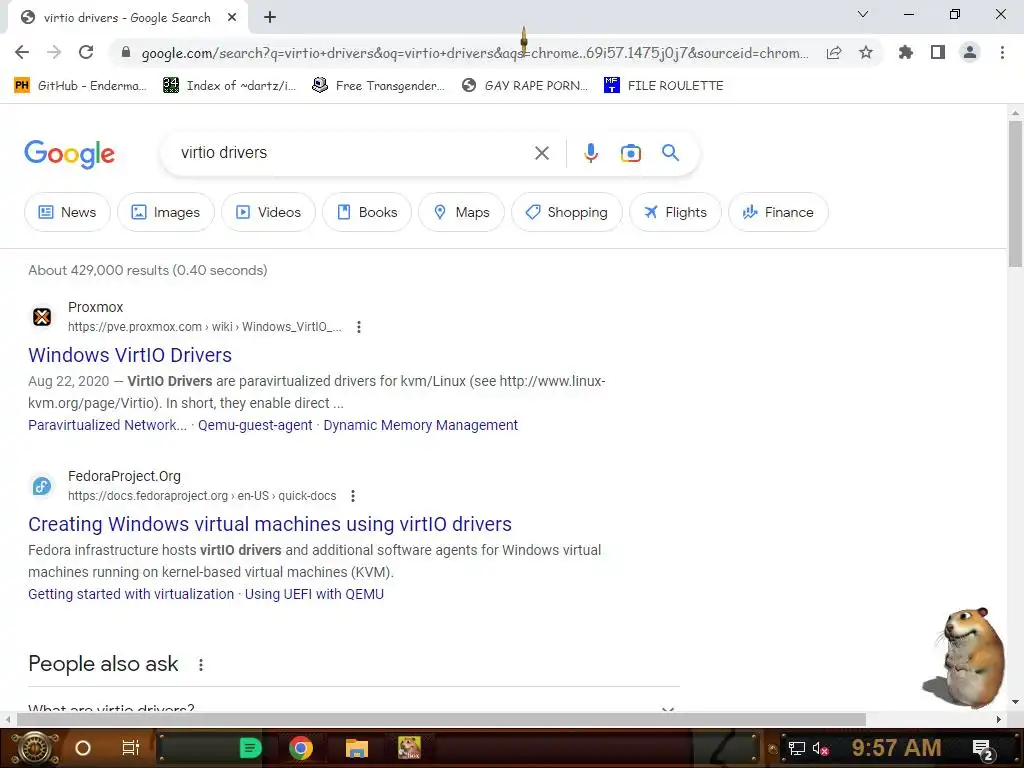Screen dimensions: 1024x768
Task: Toggle the Chrome side panel
Action: click(x=938, y=52)
